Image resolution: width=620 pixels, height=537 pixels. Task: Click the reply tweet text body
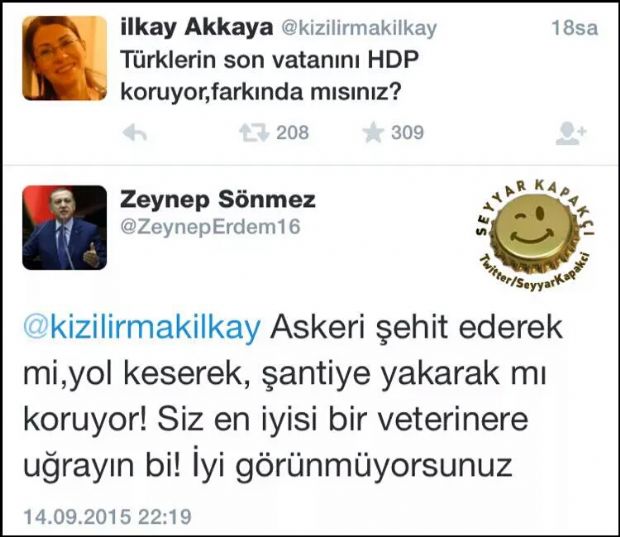click(x=293, y=397)
